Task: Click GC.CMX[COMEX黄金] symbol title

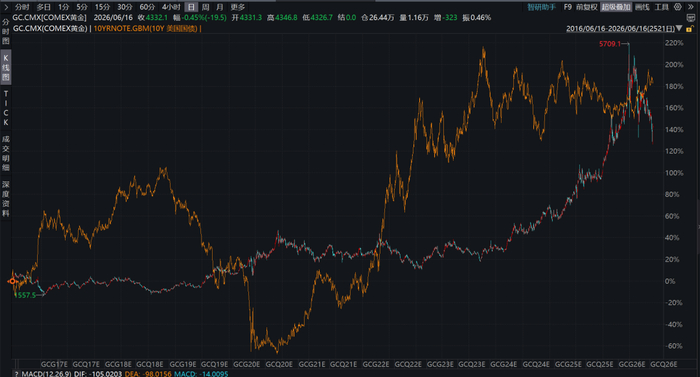Action: click(x=50, y=18)
